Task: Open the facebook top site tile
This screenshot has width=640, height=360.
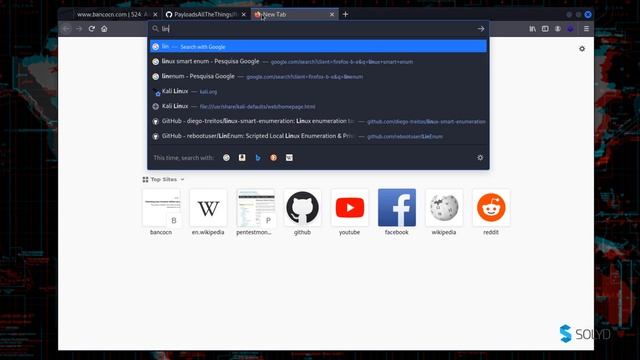Action: (x=397, y=212)
